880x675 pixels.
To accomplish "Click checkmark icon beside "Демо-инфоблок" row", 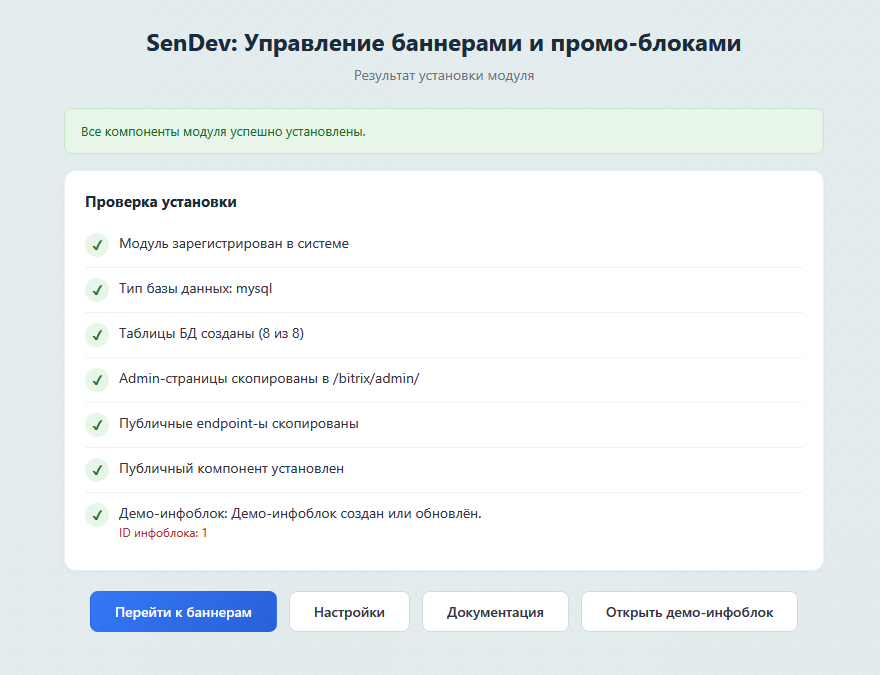I will point(97,515).
